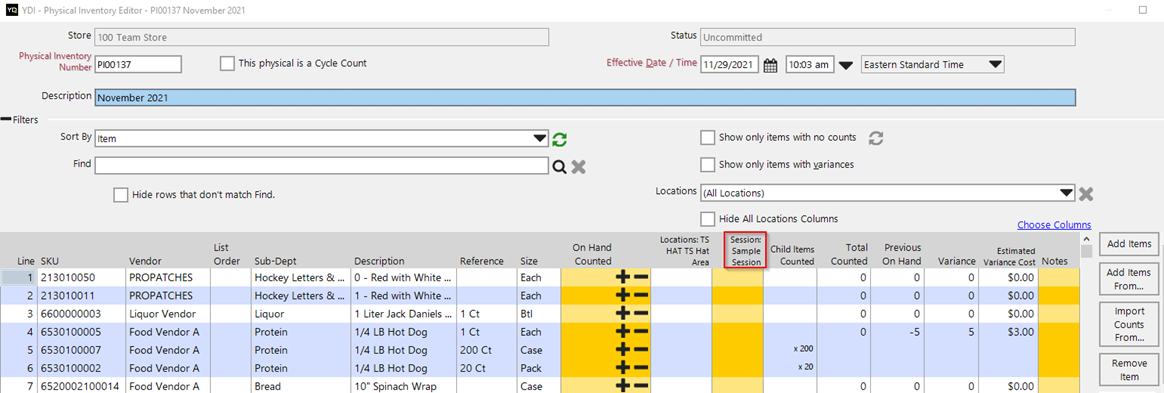Click minus icon for SKU 6530100005
The height and width of the screenshot is (393, 1164).
(641, 331)
